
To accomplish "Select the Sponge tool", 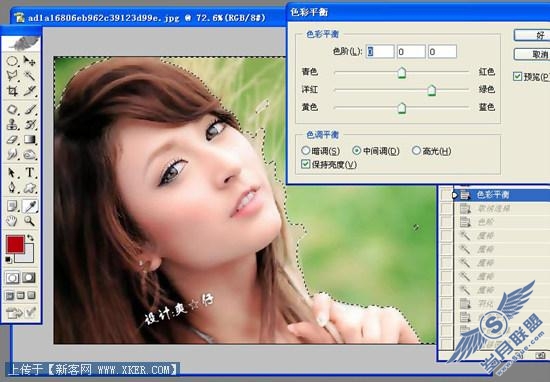I will [30, 154].
